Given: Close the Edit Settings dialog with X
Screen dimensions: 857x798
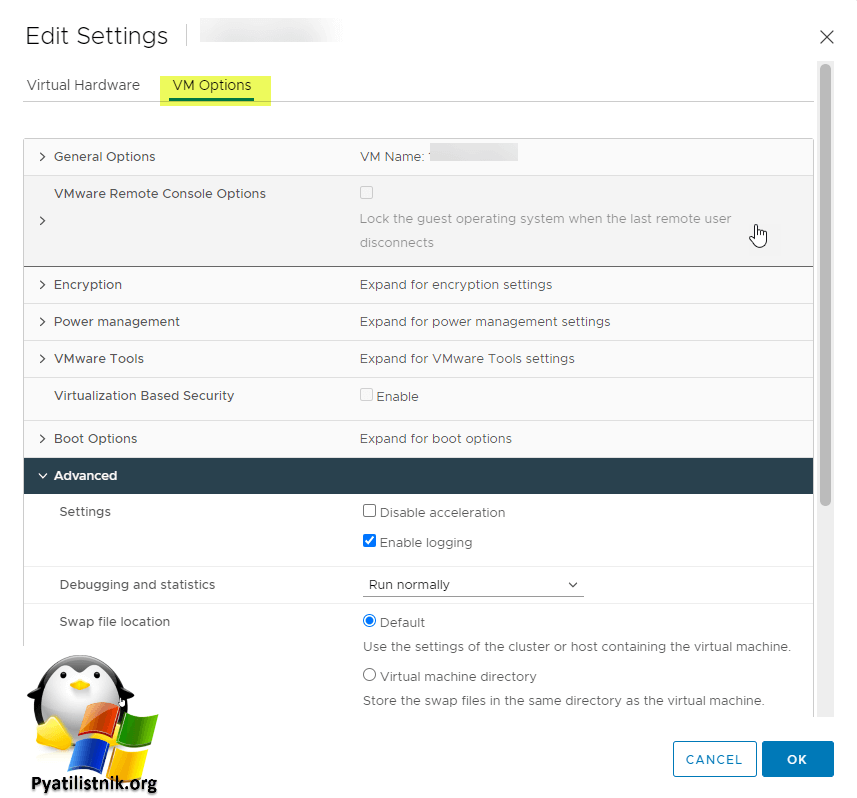Looking at the screenshot, I should pyautogui.click(x=826, y=37).
